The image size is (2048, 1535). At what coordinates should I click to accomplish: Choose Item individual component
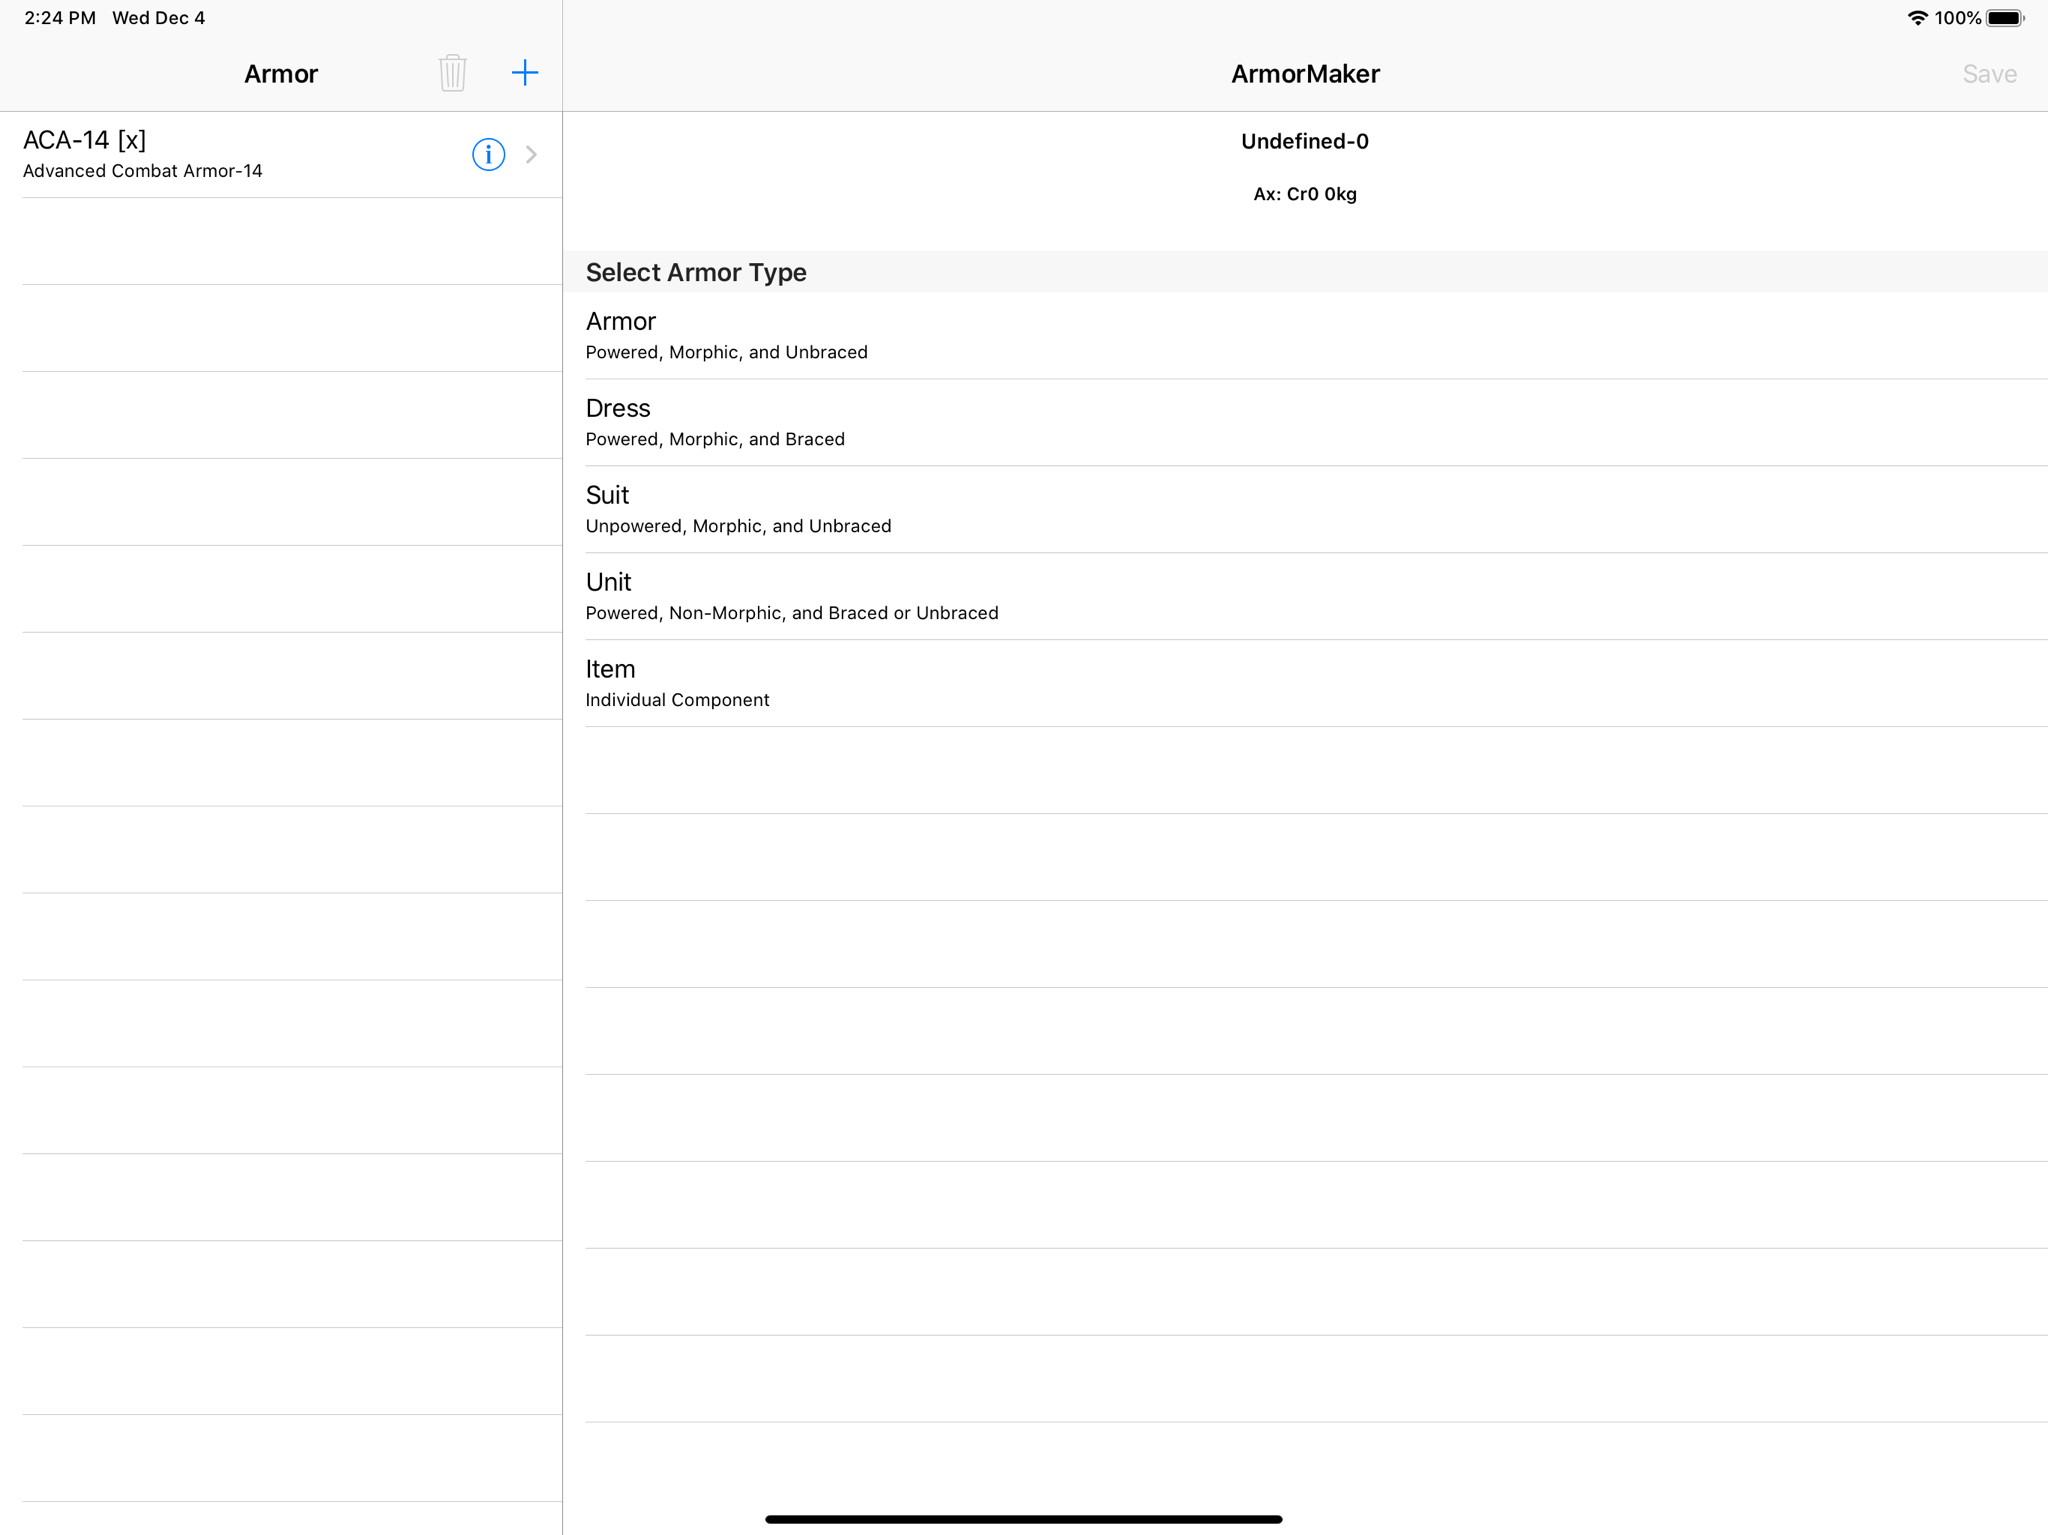(x=1305, y=683)
